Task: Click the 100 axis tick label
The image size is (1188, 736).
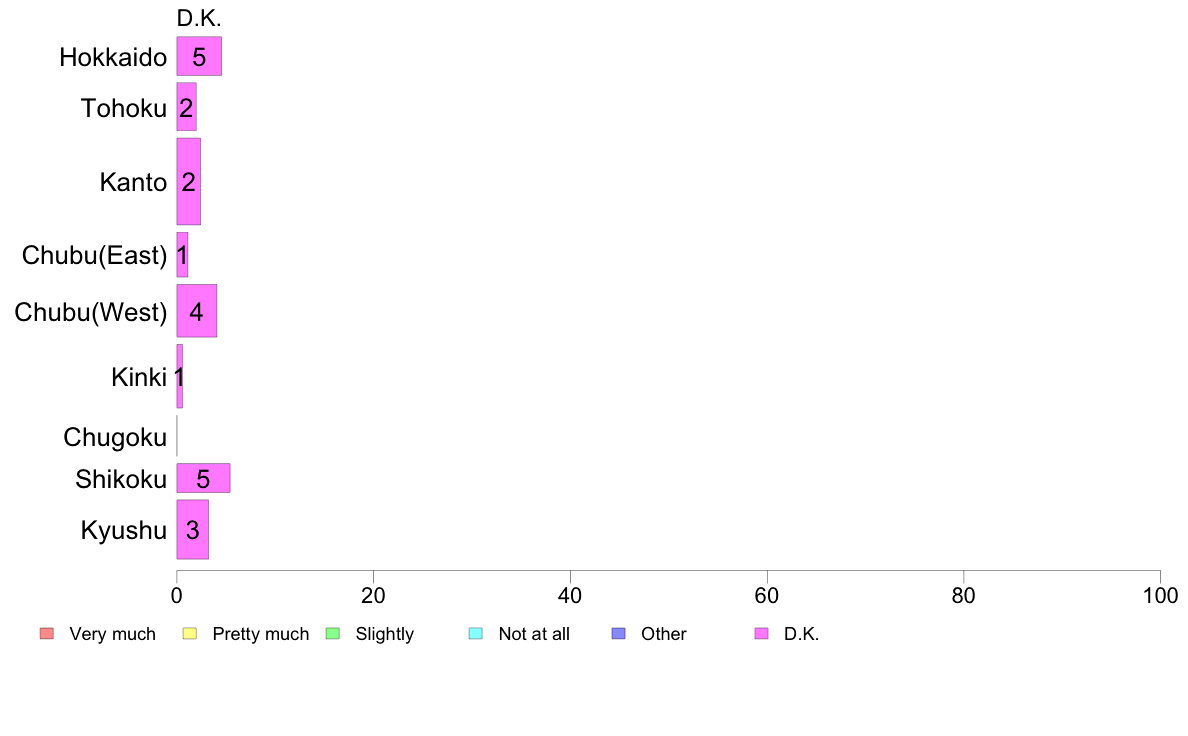Action: point(1160,596)
